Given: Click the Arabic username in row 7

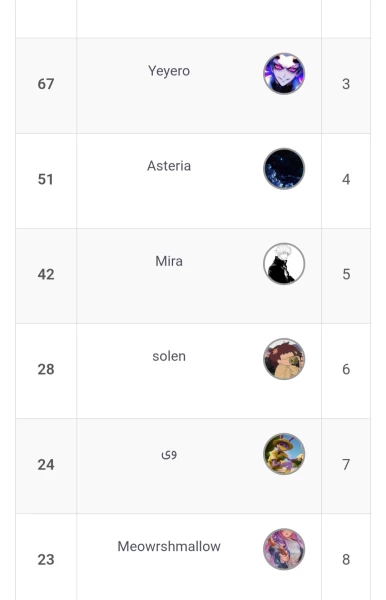Looking at the screenshot, I should pyautogui.click(x=169, y=454).
